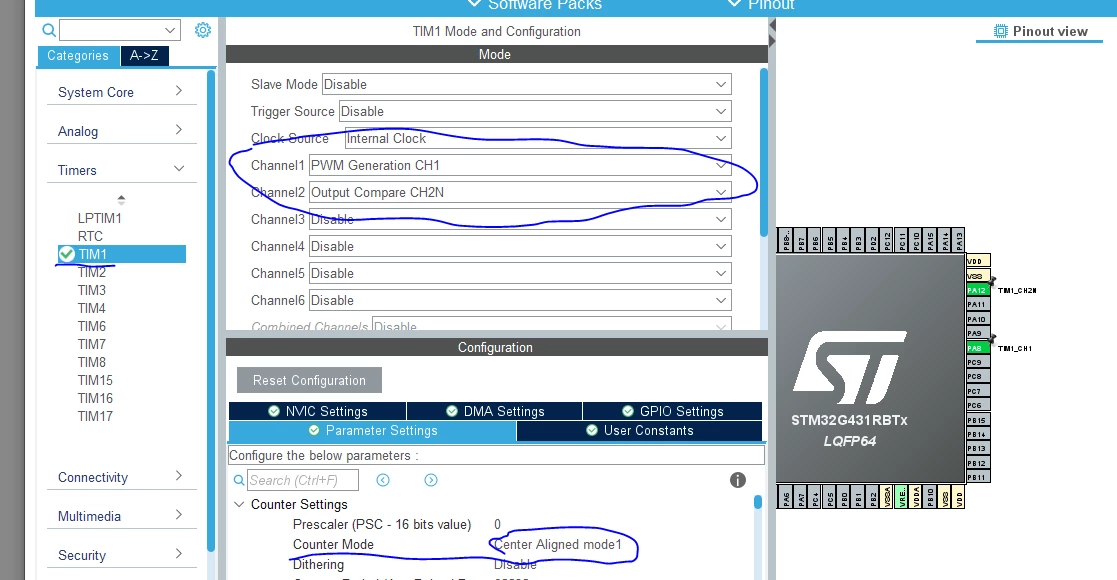The height and width of the screenshot is (580, 1117).
Task: Expand the Connectivity category
Action: click(x=121, y=477)
